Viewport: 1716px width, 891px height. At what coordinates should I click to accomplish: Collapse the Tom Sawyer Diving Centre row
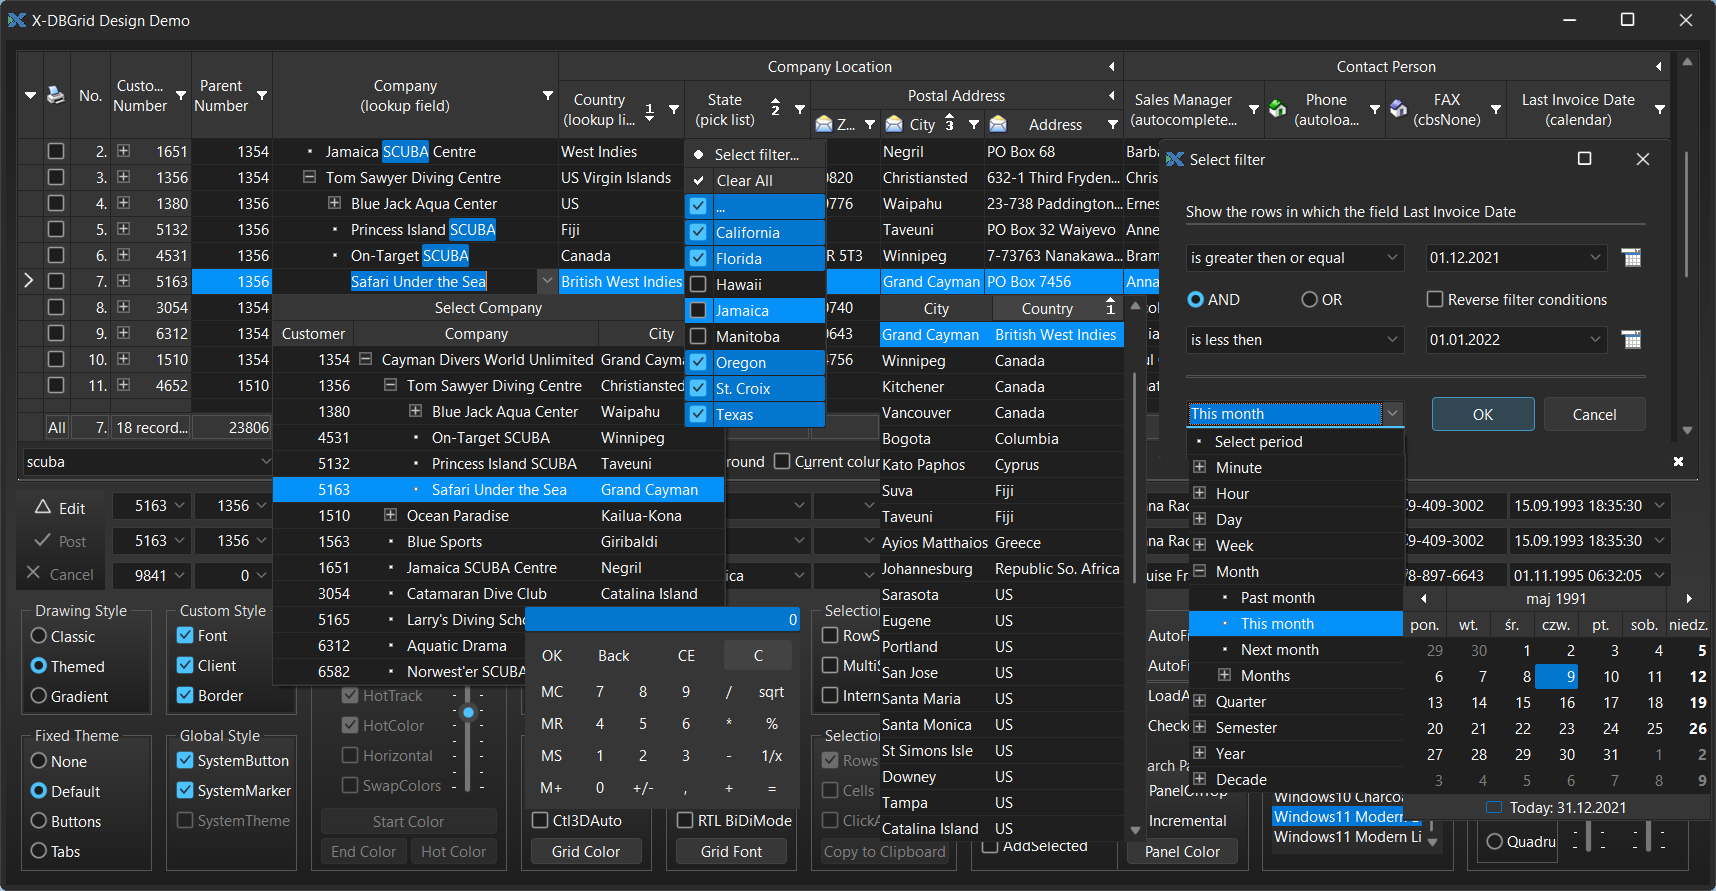pyautogui.click(x=310, y=178)
